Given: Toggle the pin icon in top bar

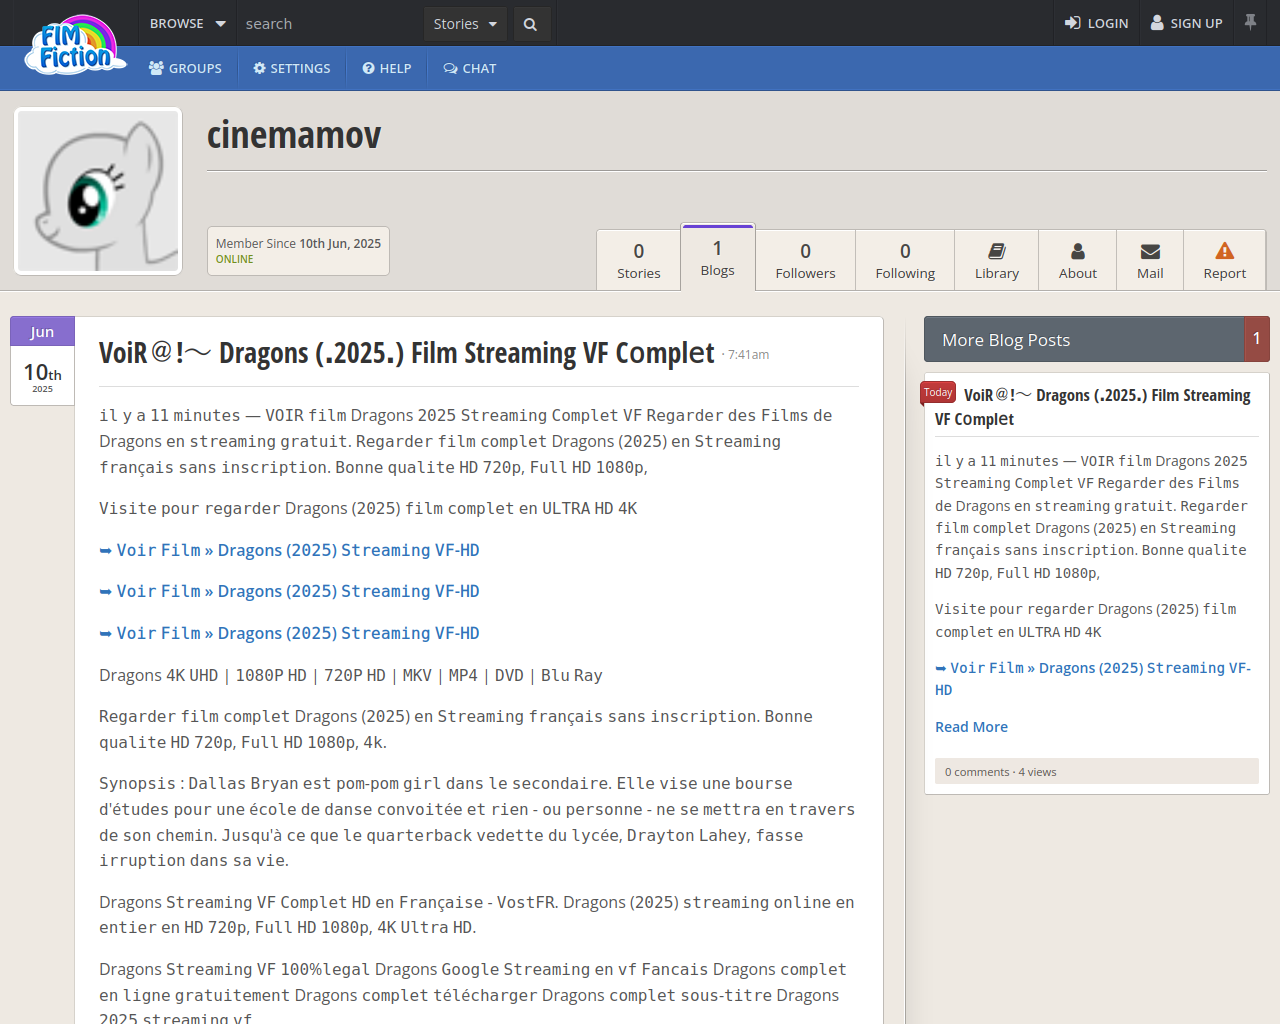Looking at the screenshot, I should click(1250, 22).
